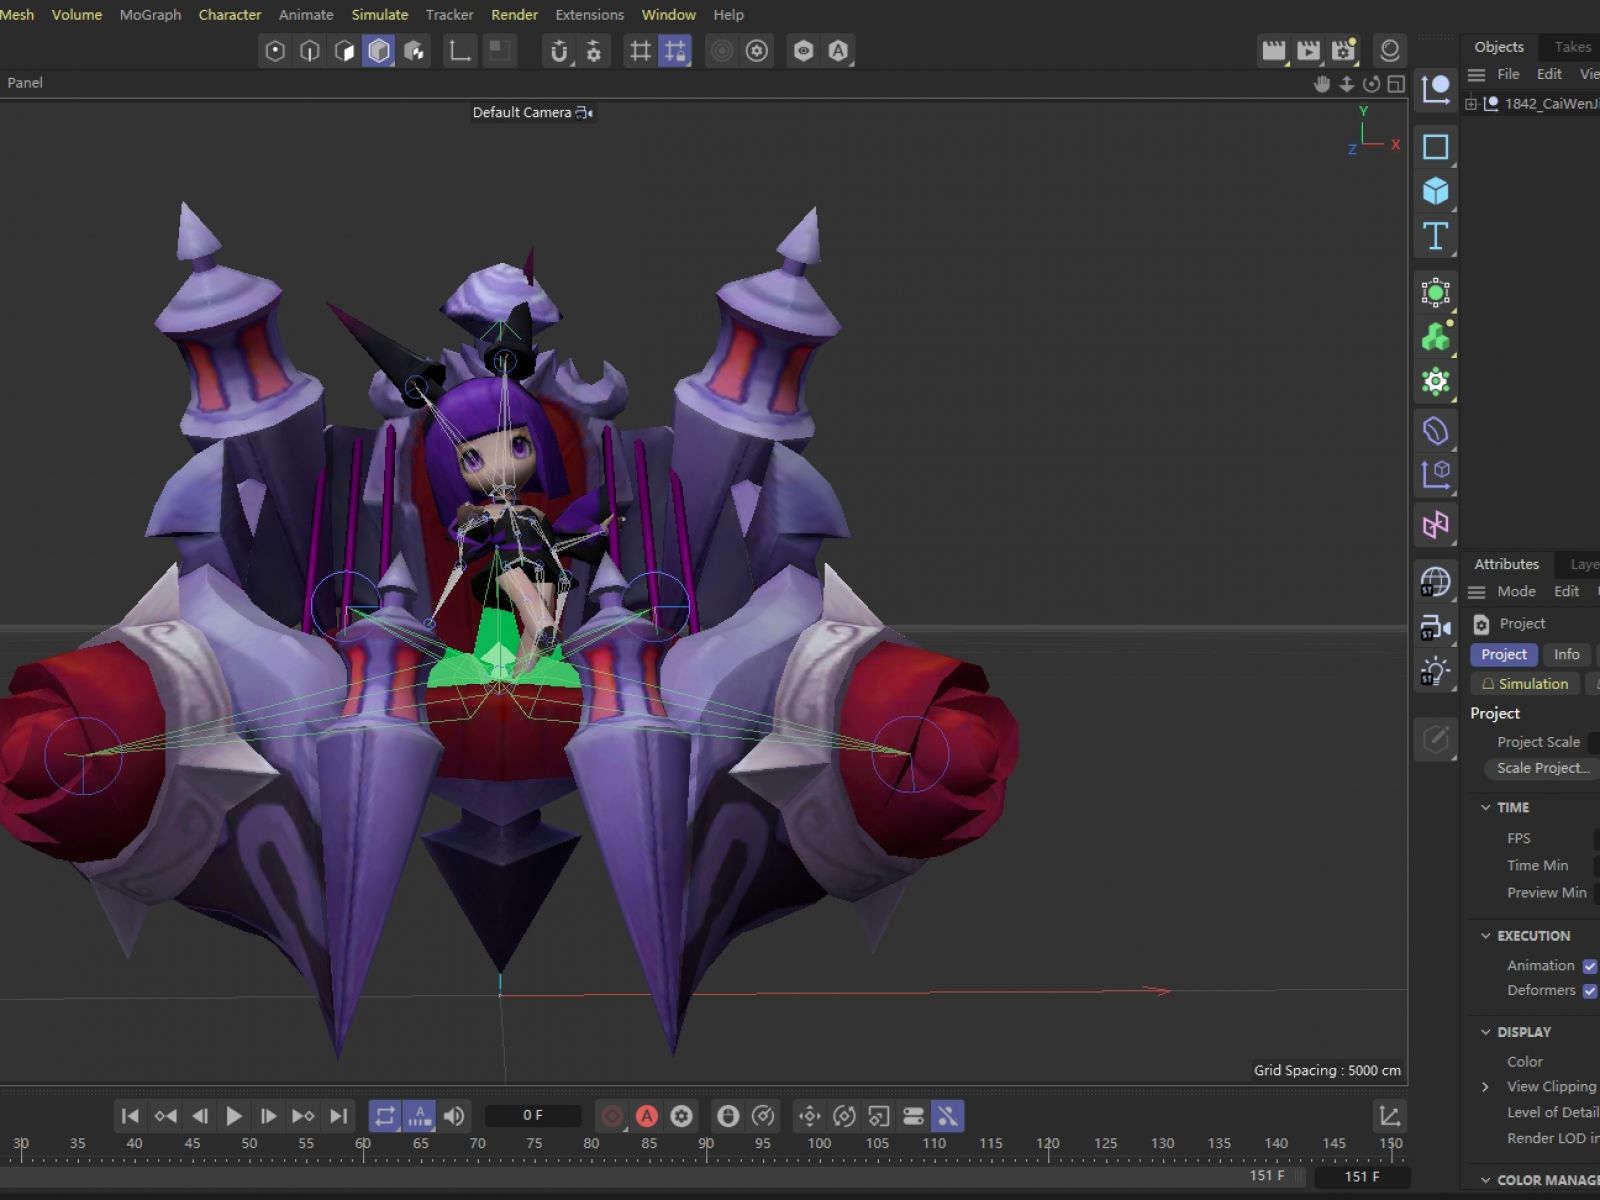The image size is (1600, 1200).
Task: Collapse the TIME section
Action: click(x=1485, y=808)
